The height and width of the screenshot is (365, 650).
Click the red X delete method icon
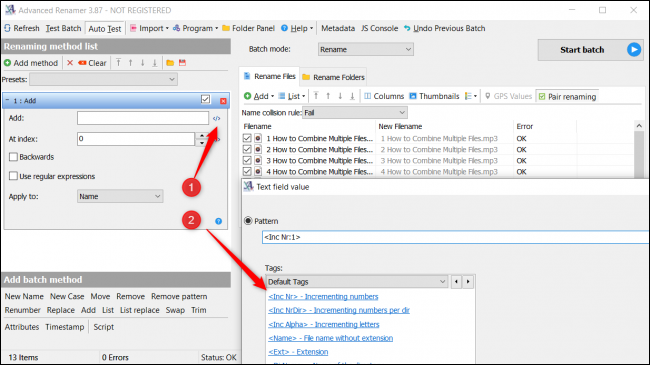70,63
